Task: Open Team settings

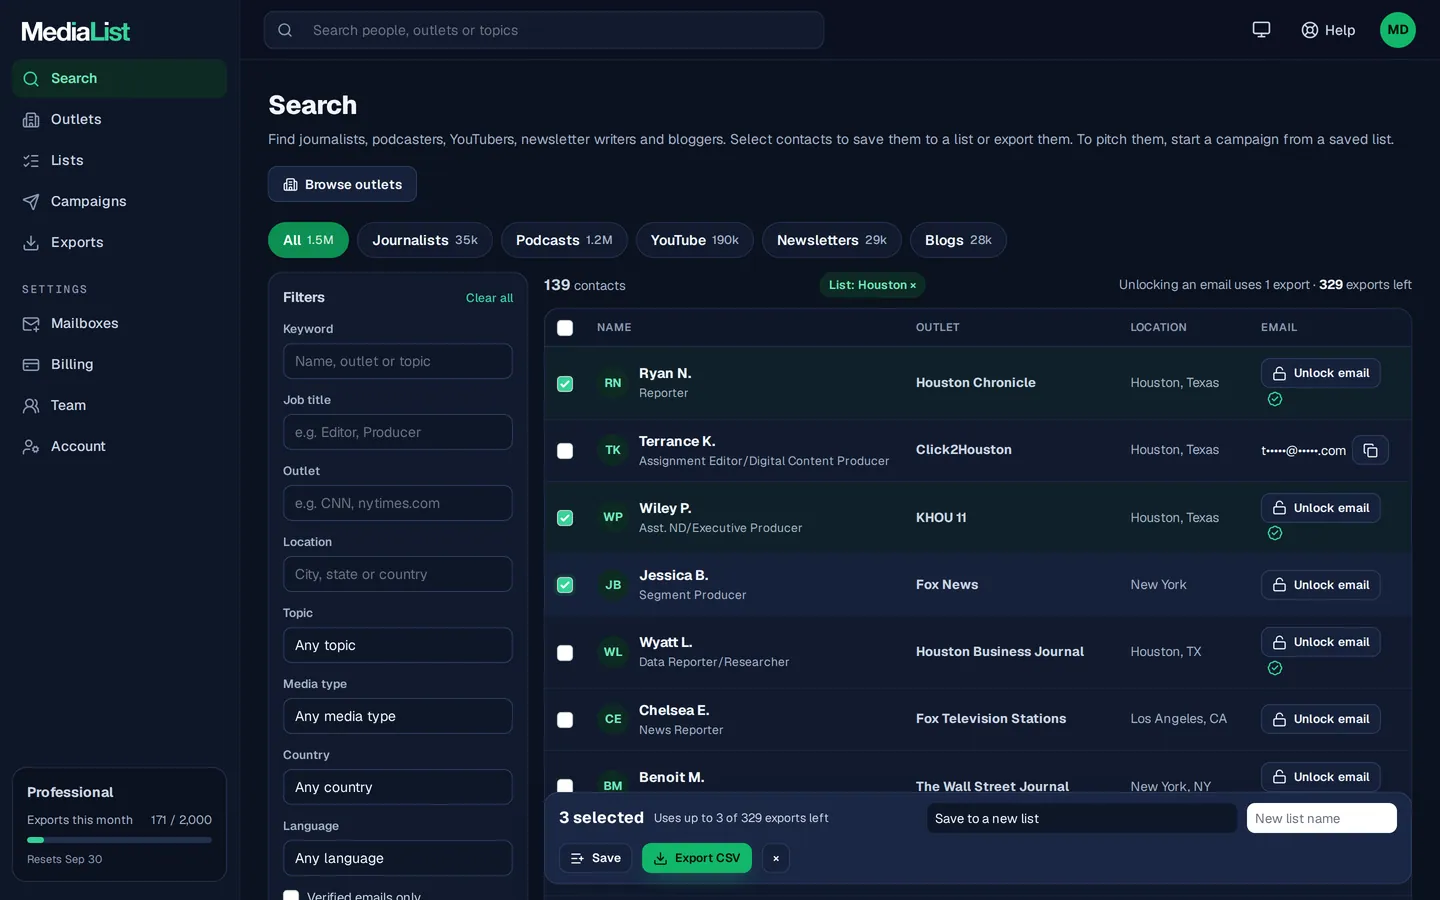Action: [119, 405]
